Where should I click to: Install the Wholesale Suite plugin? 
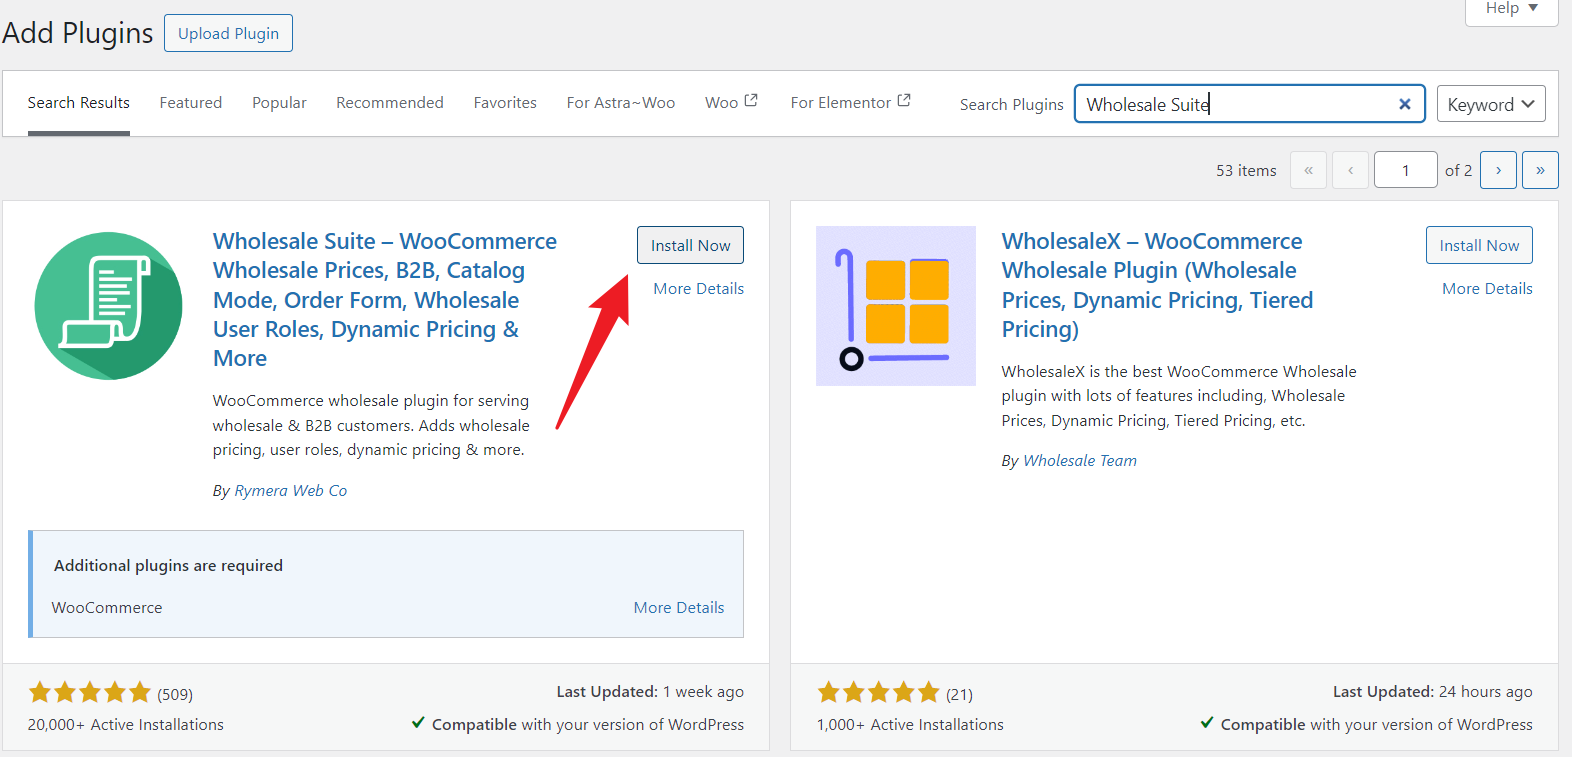pyautogui.click(x=690, y=245)
